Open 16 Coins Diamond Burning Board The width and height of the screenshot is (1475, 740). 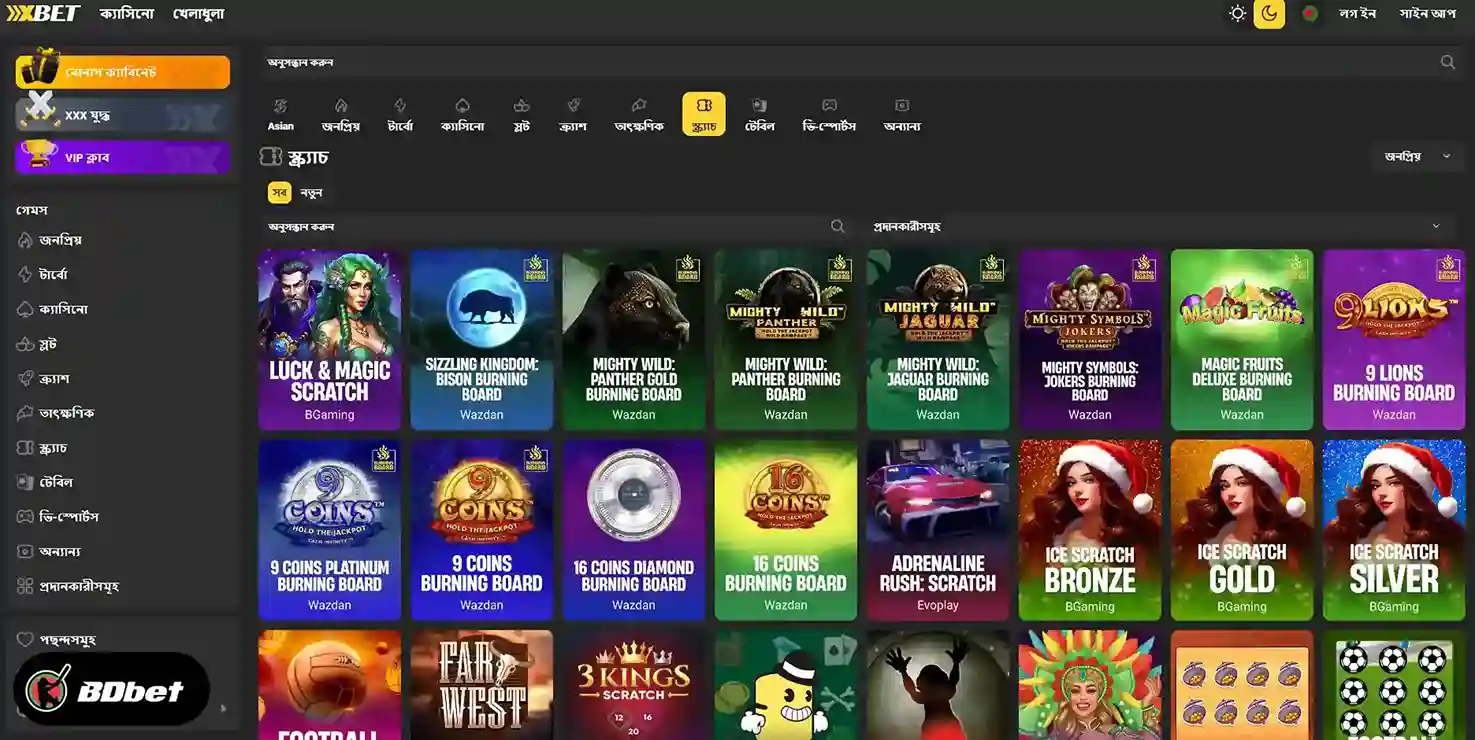(633, 530)
